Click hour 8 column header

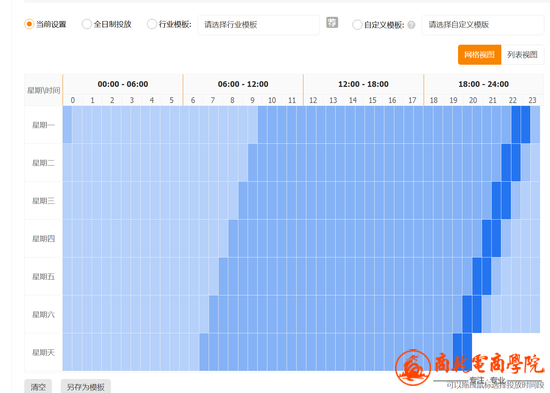pyautogui.click(x=232, y=100)
